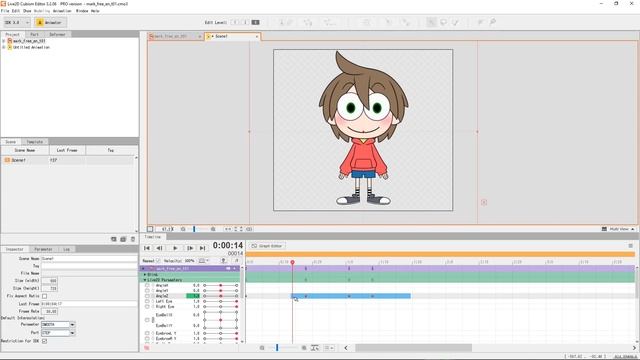Toggle checkbox for the highlighted Angle Z row
The width and height of the screenshot is (640, 360).
point(147,296)
